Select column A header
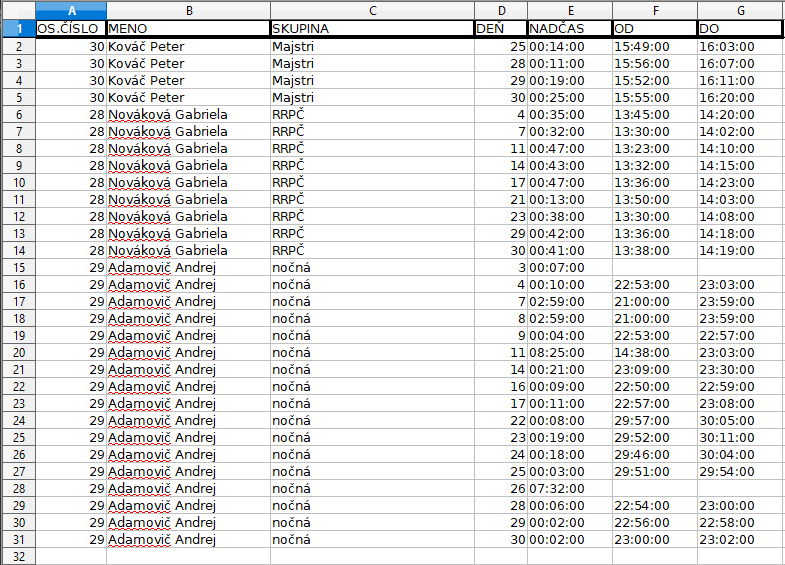The image size is (785, 565). 71,11
